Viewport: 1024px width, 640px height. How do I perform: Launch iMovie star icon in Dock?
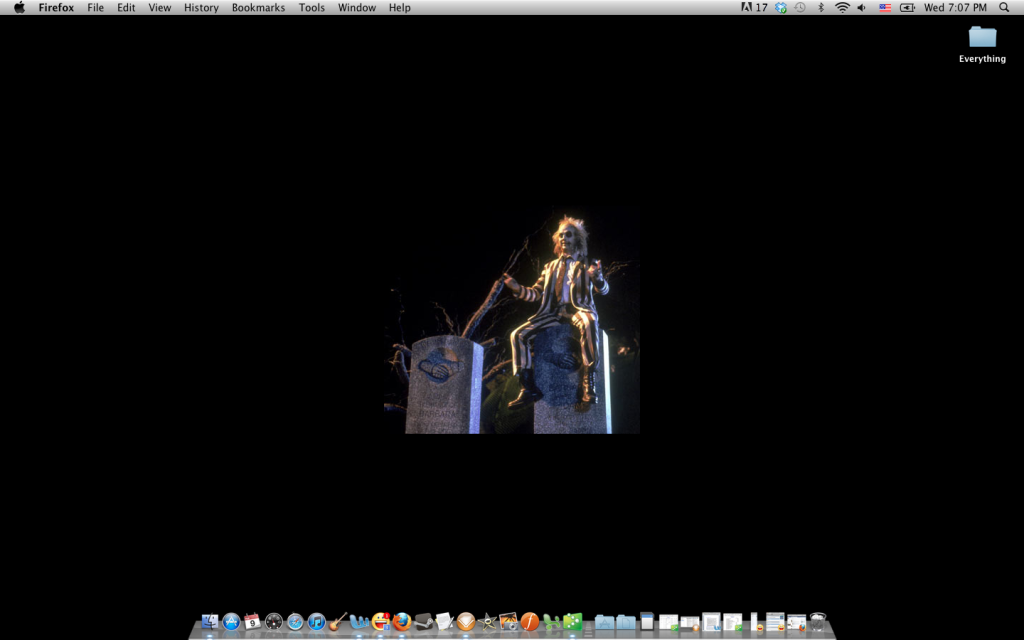tap(487, 621)
